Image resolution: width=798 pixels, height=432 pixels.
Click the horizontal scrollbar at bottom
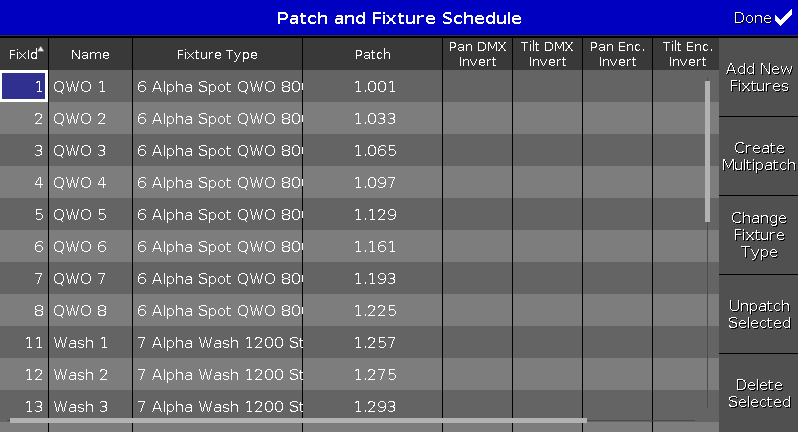pos(298,421)
